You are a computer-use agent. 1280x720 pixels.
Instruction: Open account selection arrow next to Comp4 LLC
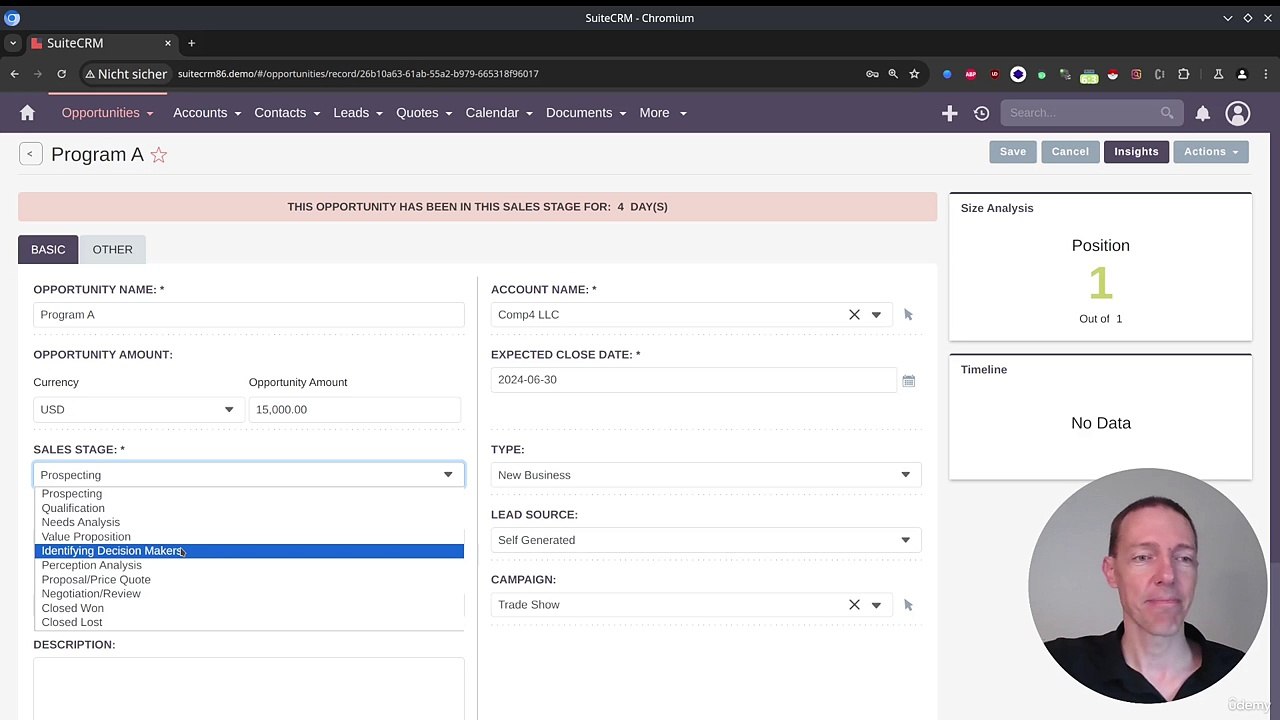908,315
